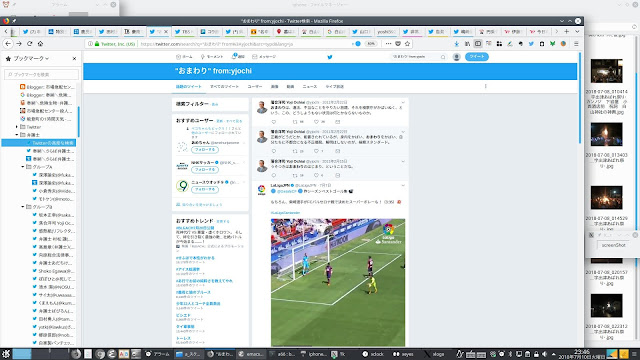Open search options three-dot menu
The width and height of the screenshot is (640, 360).
click(485, 86)
